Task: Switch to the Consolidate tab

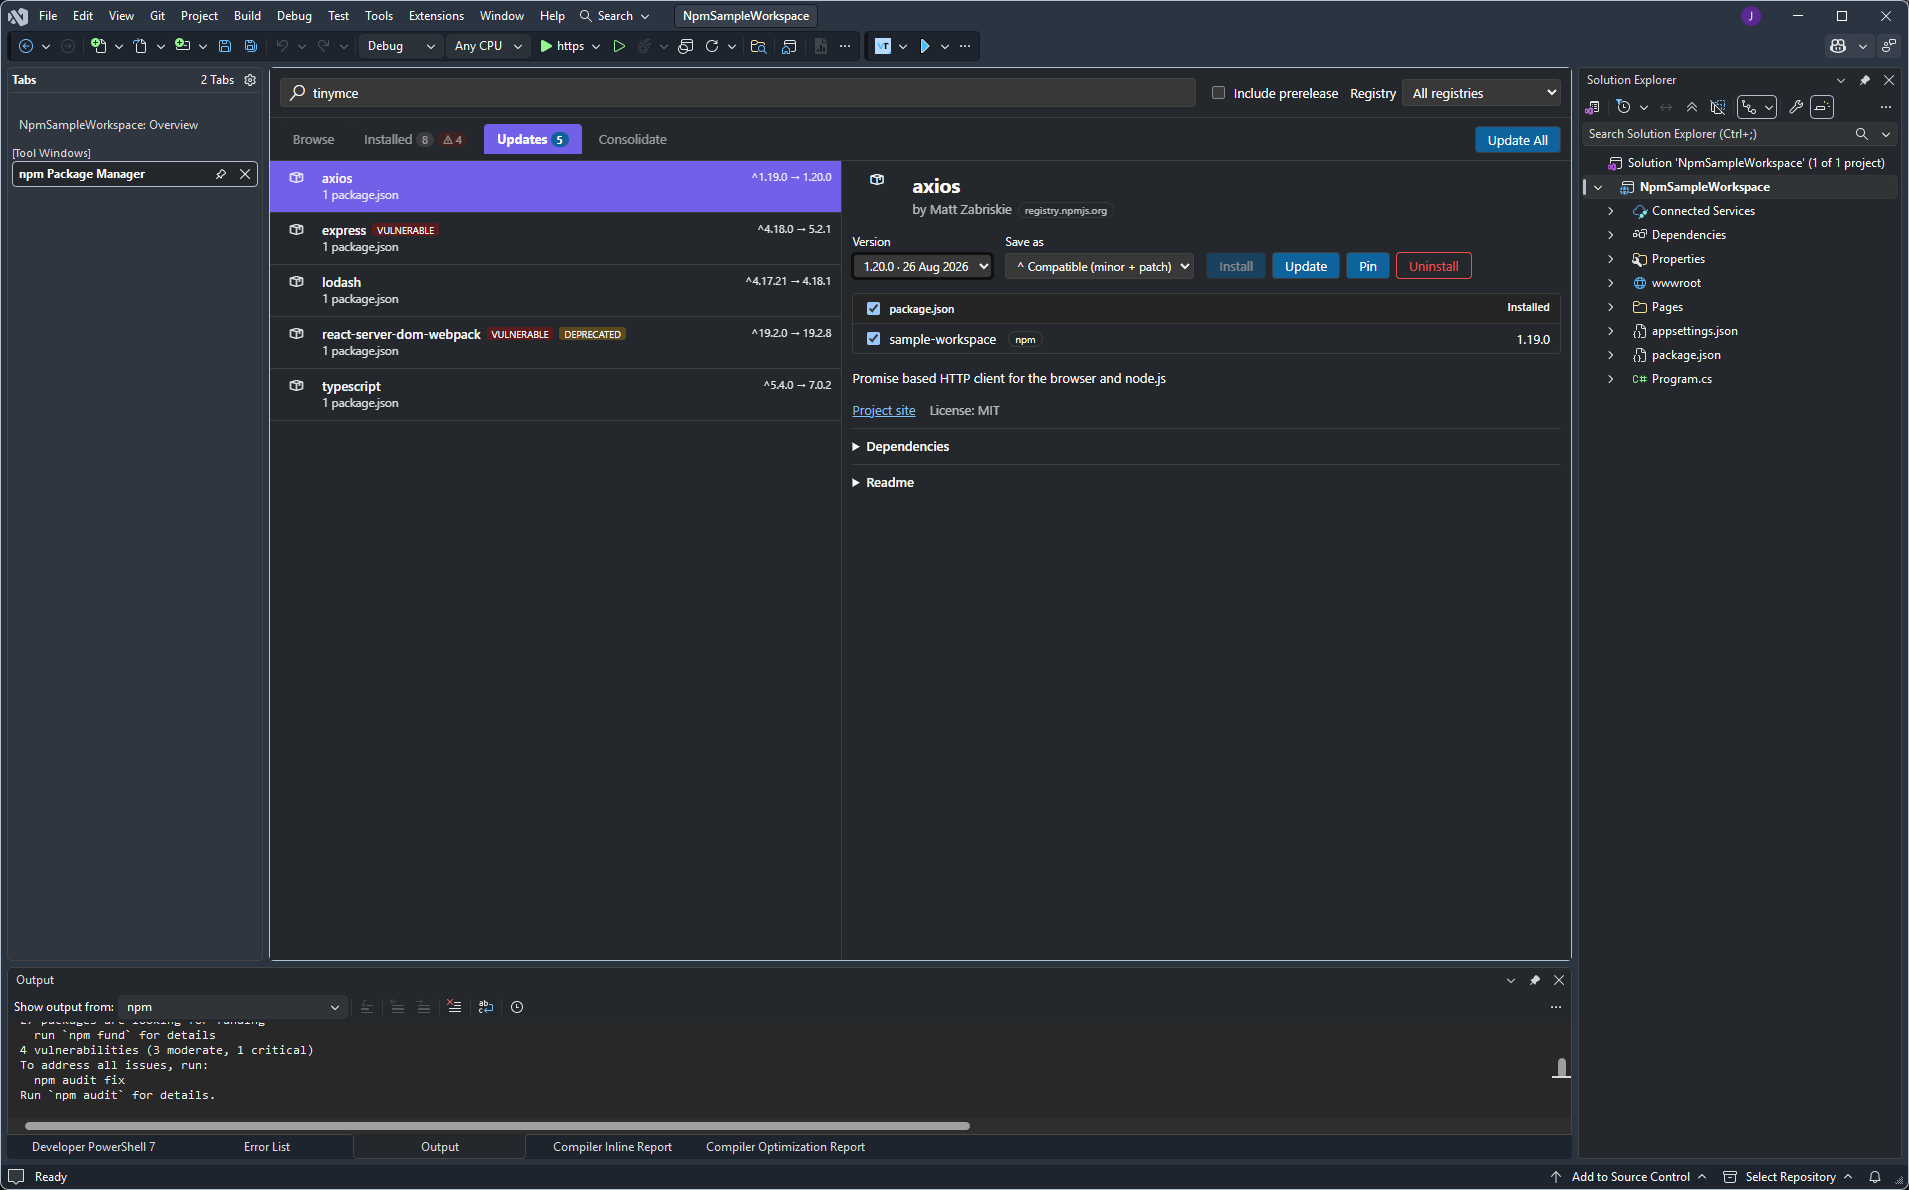Action: point(632,140)
